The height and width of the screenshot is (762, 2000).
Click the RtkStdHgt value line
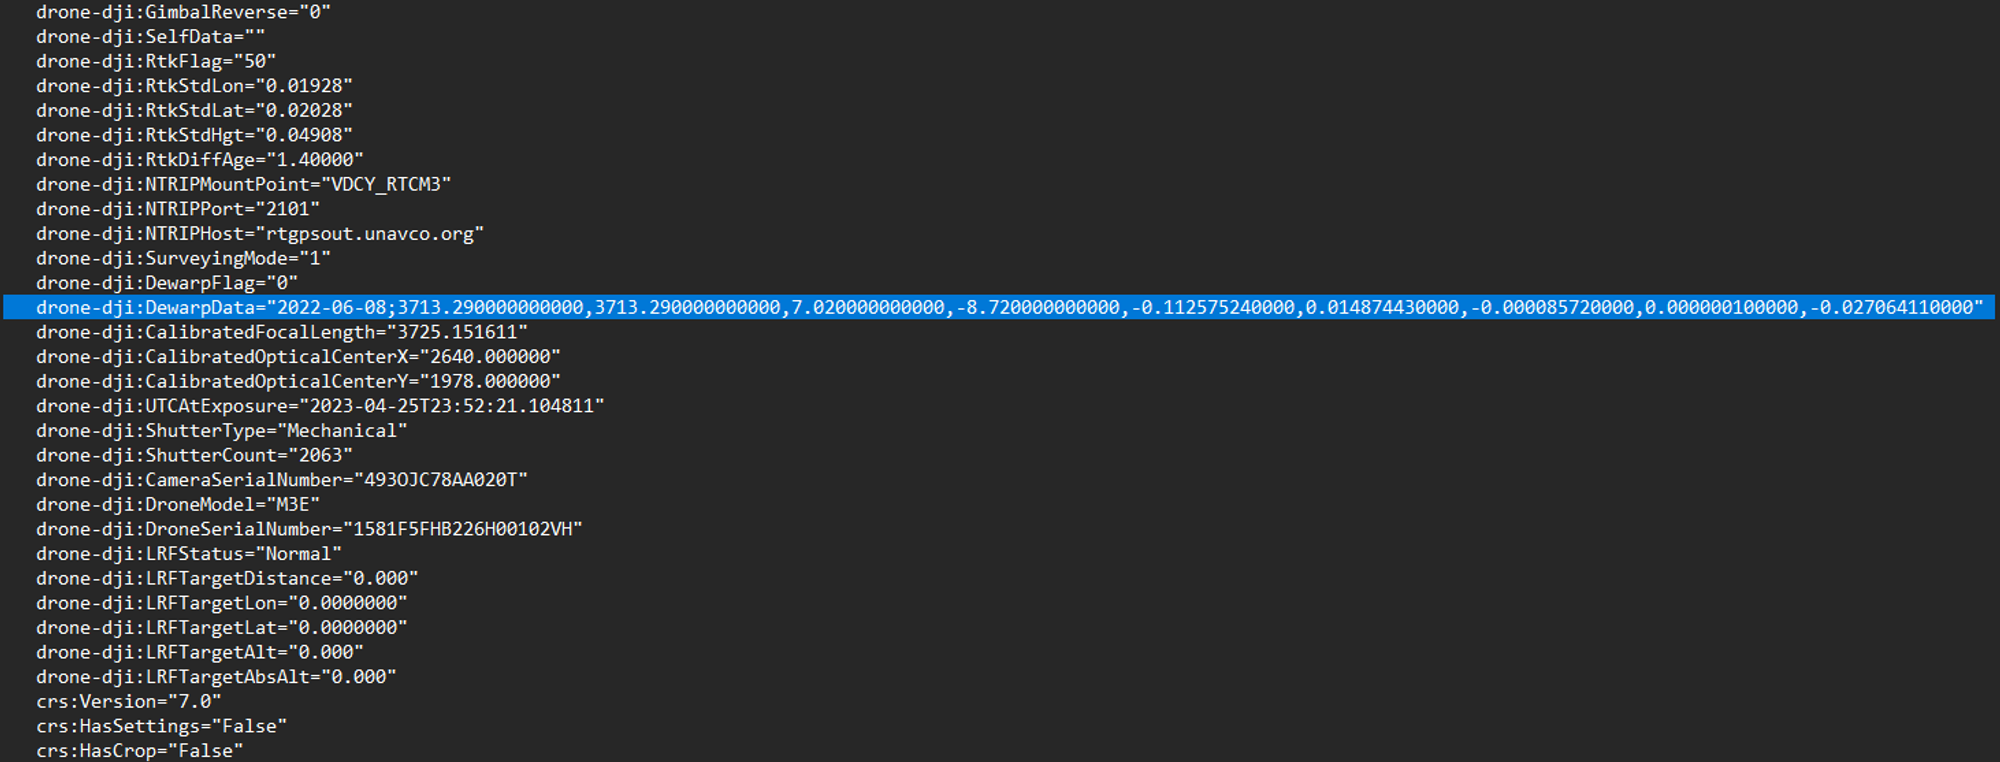pos(194,135)
